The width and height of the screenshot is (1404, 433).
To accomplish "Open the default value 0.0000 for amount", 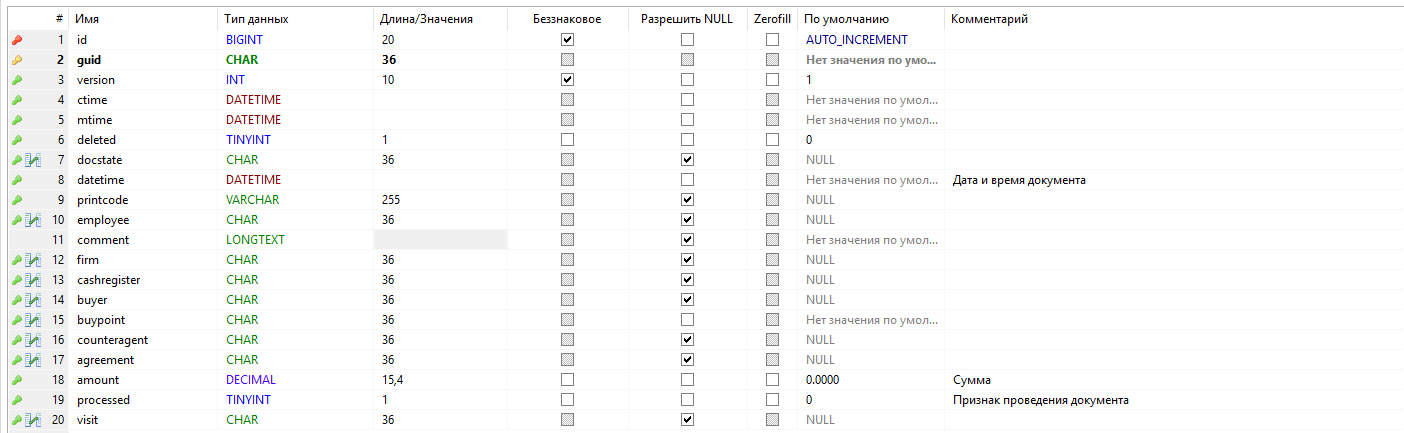I will pos(823,380).
